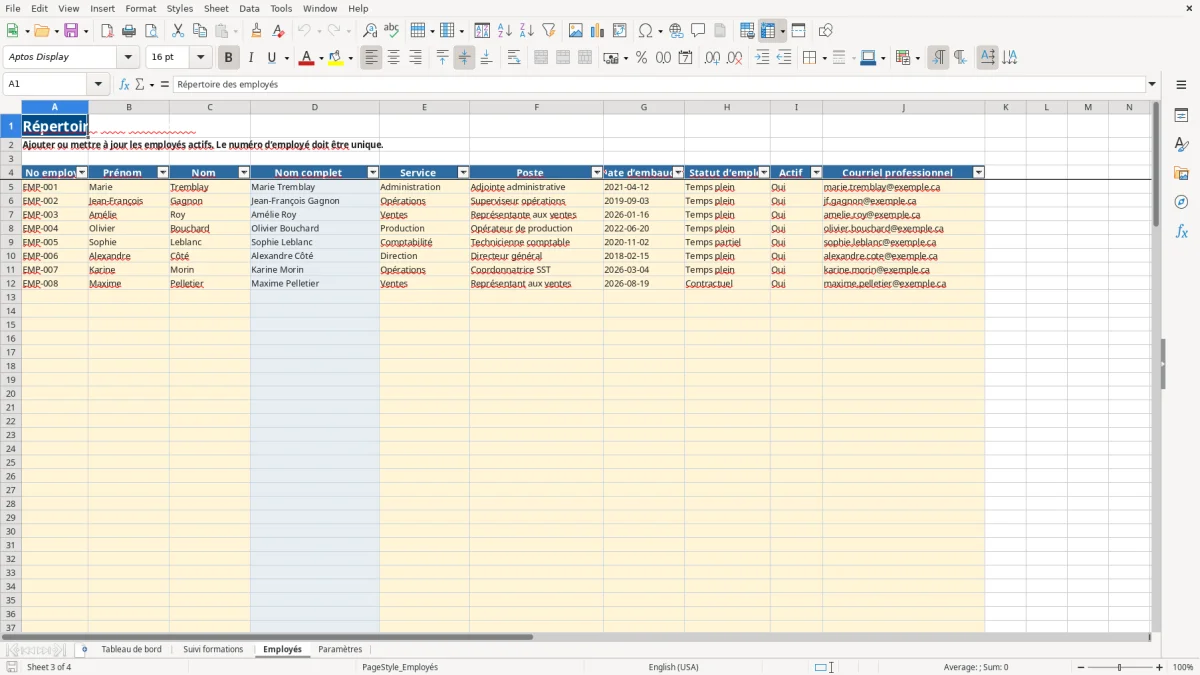Screen dimensions: 1200x675
Task: Select the cell with marie.tremblay@exemple.ca
Action: pyautogui.click(x=903, y=187)
